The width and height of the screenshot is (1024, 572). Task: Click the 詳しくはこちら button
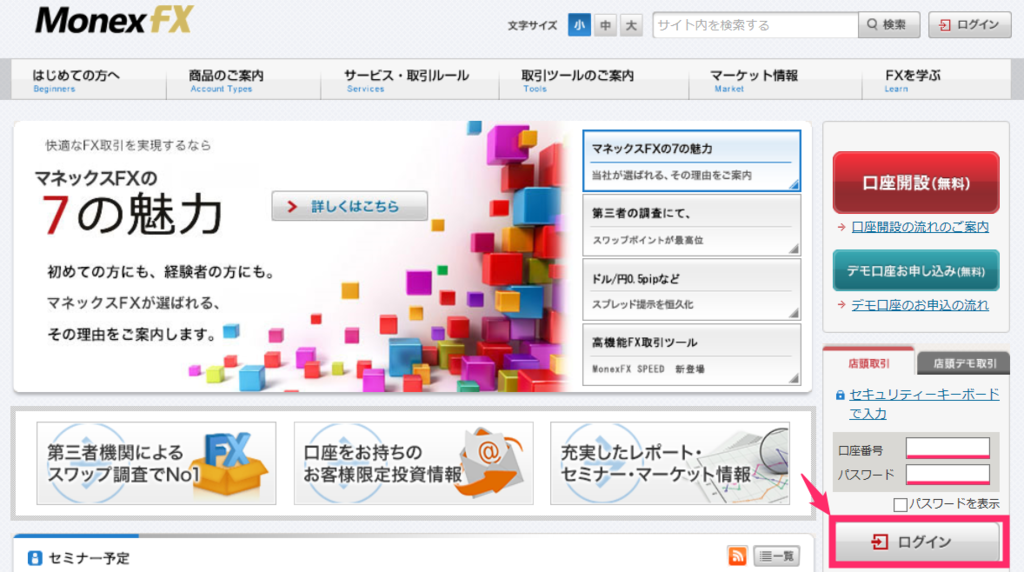(349, 206)
